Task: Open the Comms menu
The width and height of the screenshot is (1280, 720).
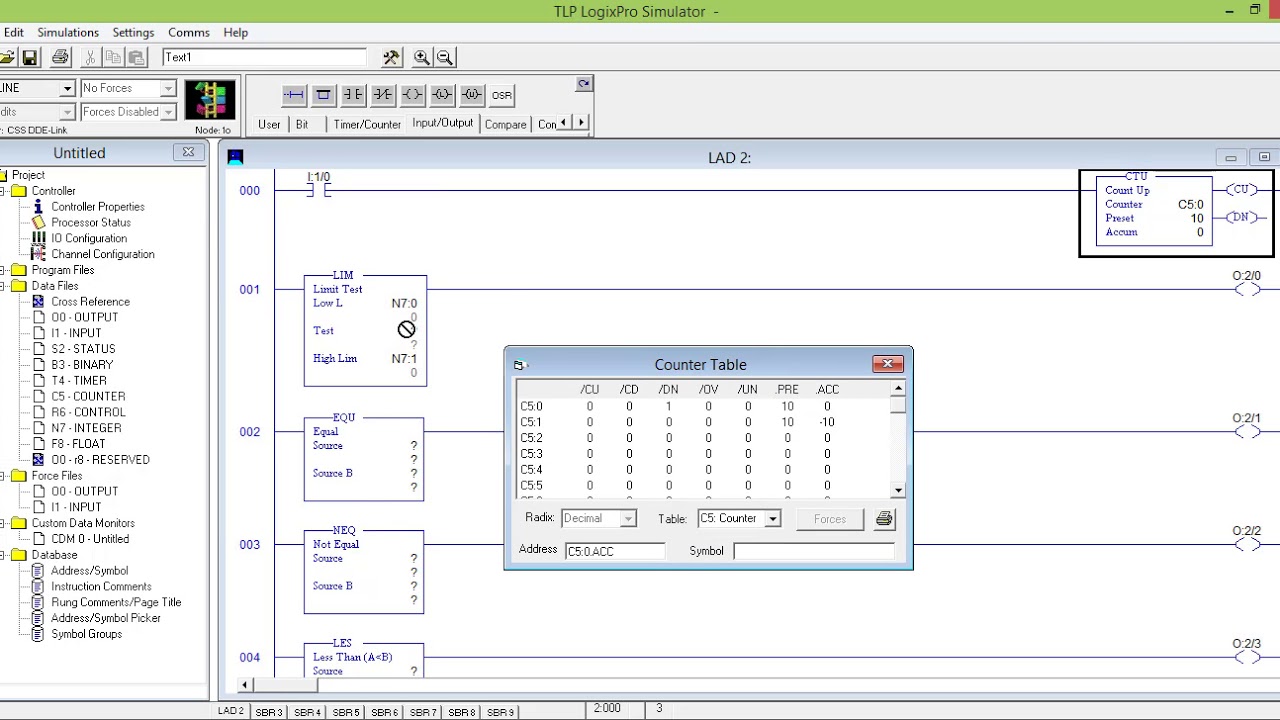Action: [x=188, y=32]
